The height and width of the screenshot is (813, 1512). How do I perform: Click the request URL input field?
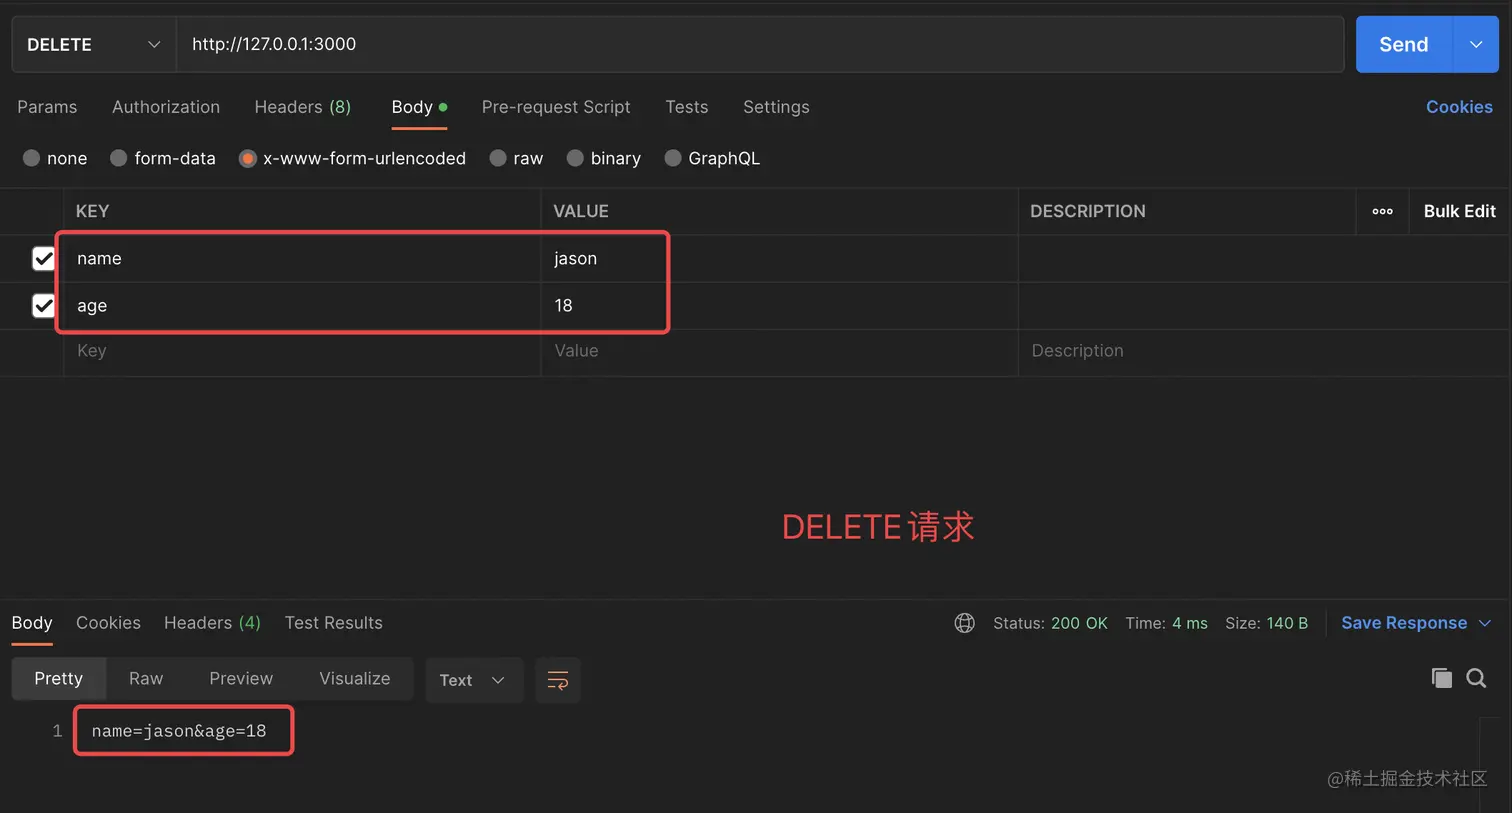[x=600, y=44]
